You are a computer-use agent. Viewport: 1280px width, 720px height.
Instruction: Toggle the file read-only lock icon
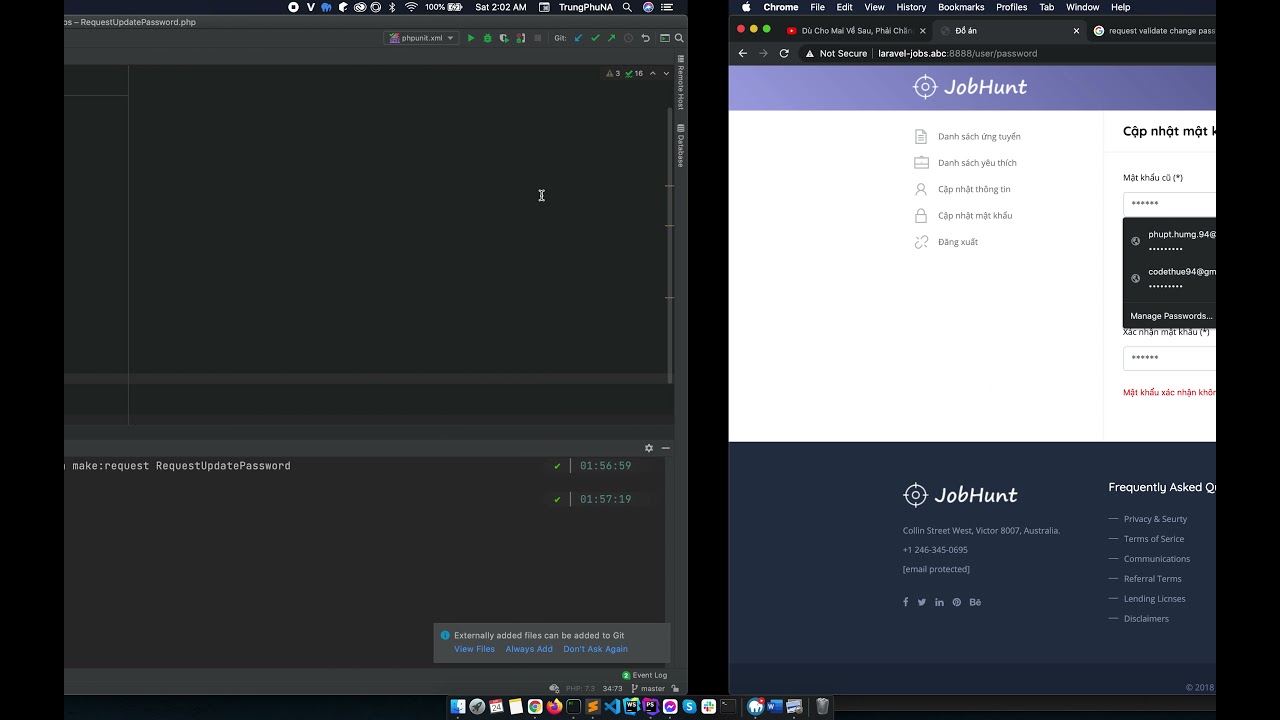(676, 688)
